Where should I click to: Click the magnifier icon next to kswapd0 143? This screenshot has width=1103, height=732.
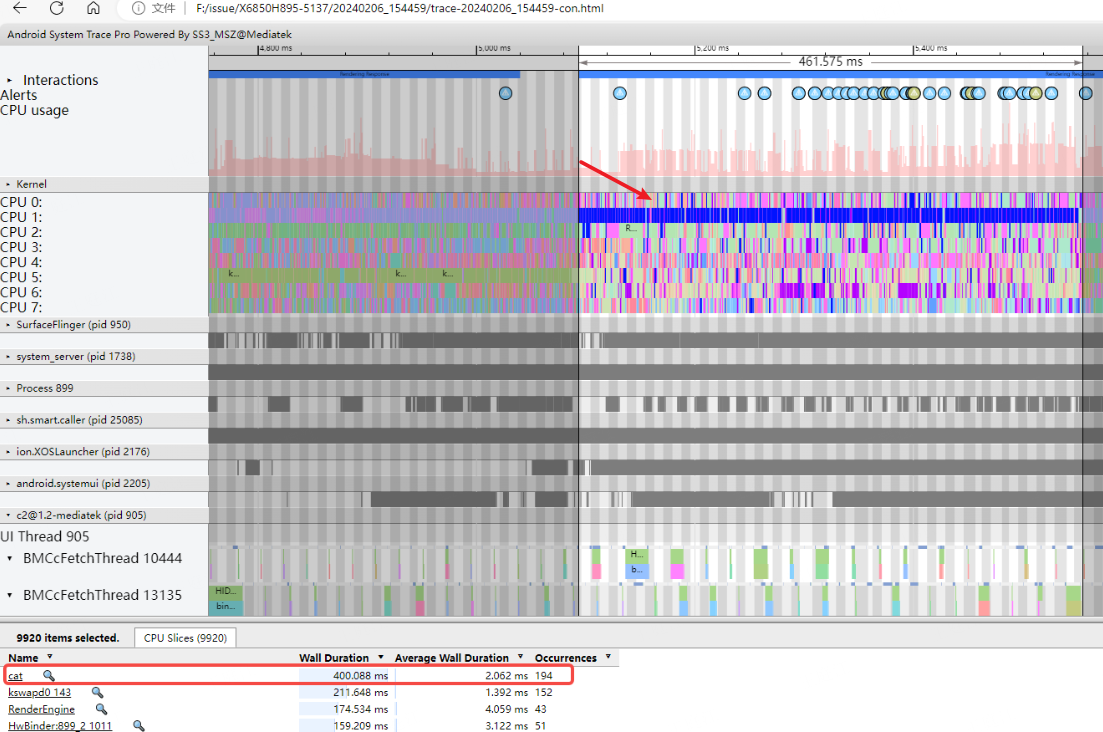coord(97,693)
